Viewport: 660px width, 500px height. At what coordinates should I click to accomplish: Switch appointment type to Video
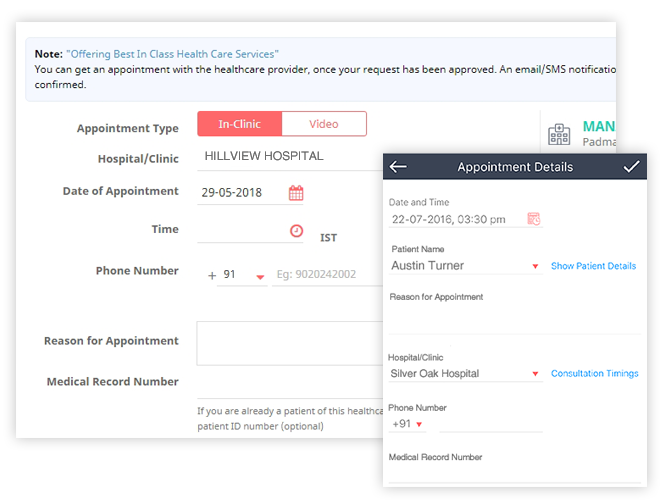click(x=324, y=124)
